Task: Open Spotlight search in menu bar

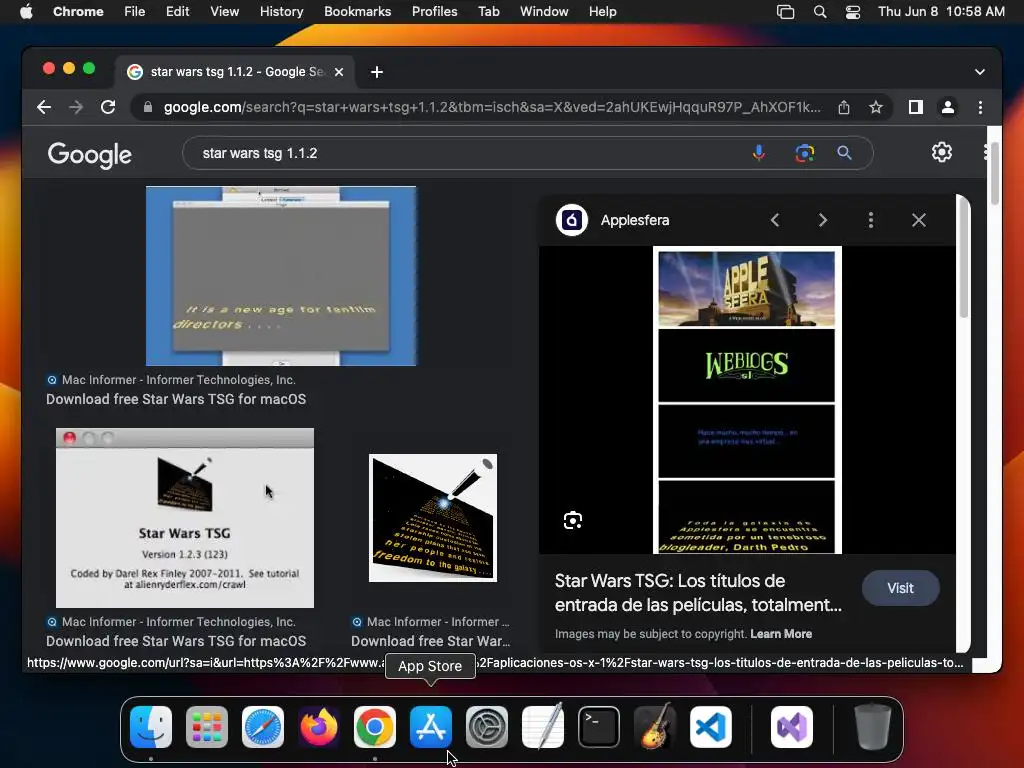Action: point(820,12)
